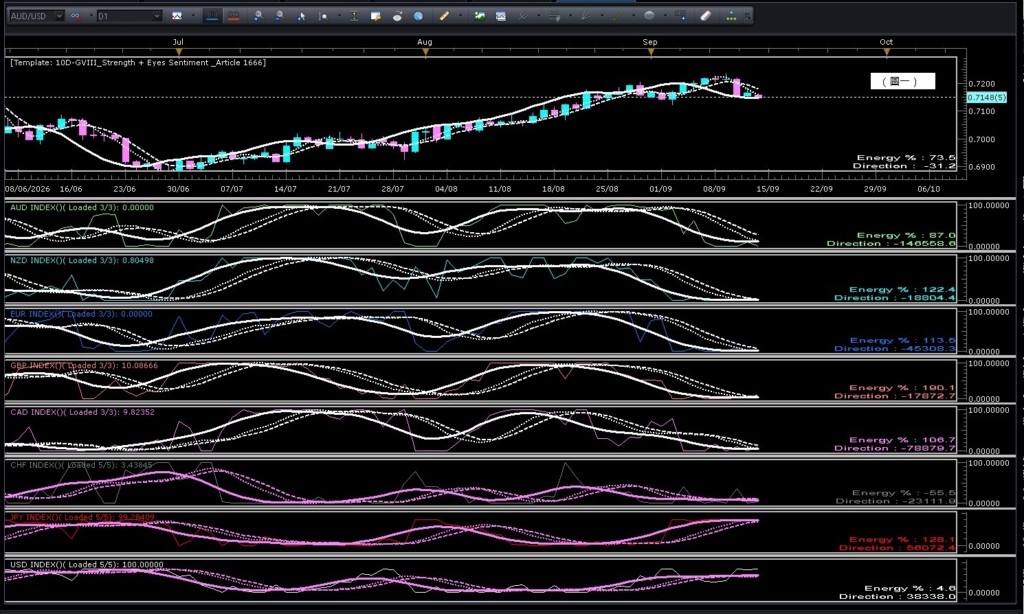Click the white label box on chart
The image size is (1024, 614).
click(903, 81)
